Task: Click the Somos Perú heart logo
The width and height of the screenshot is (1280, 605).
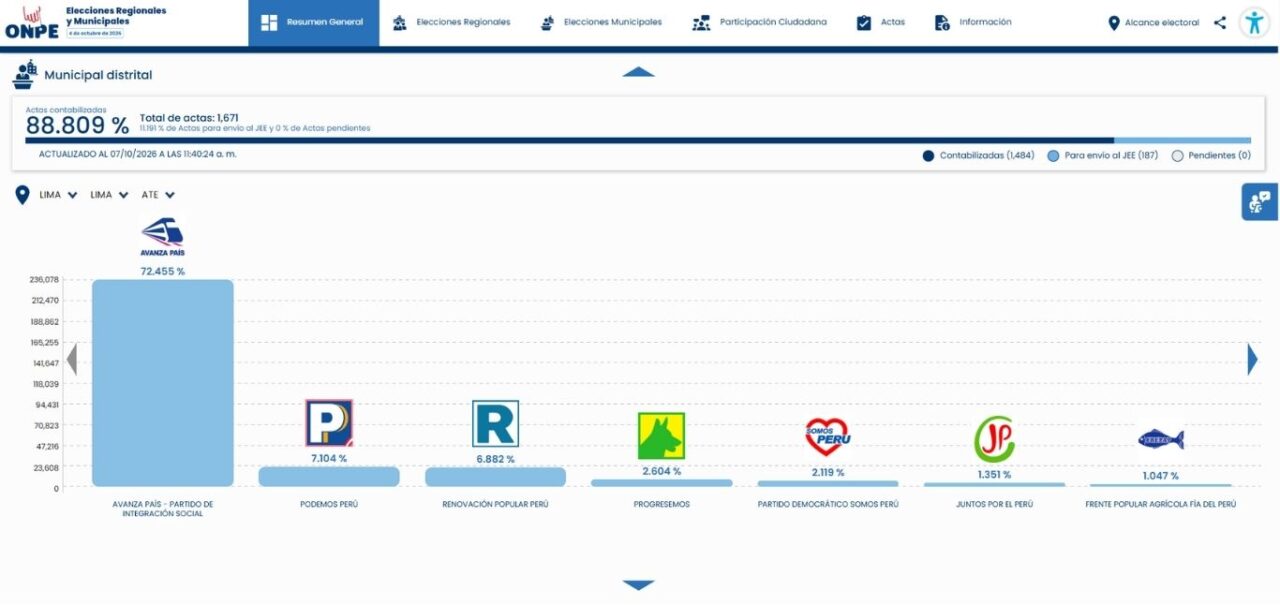Action: (x=827, y=437)
